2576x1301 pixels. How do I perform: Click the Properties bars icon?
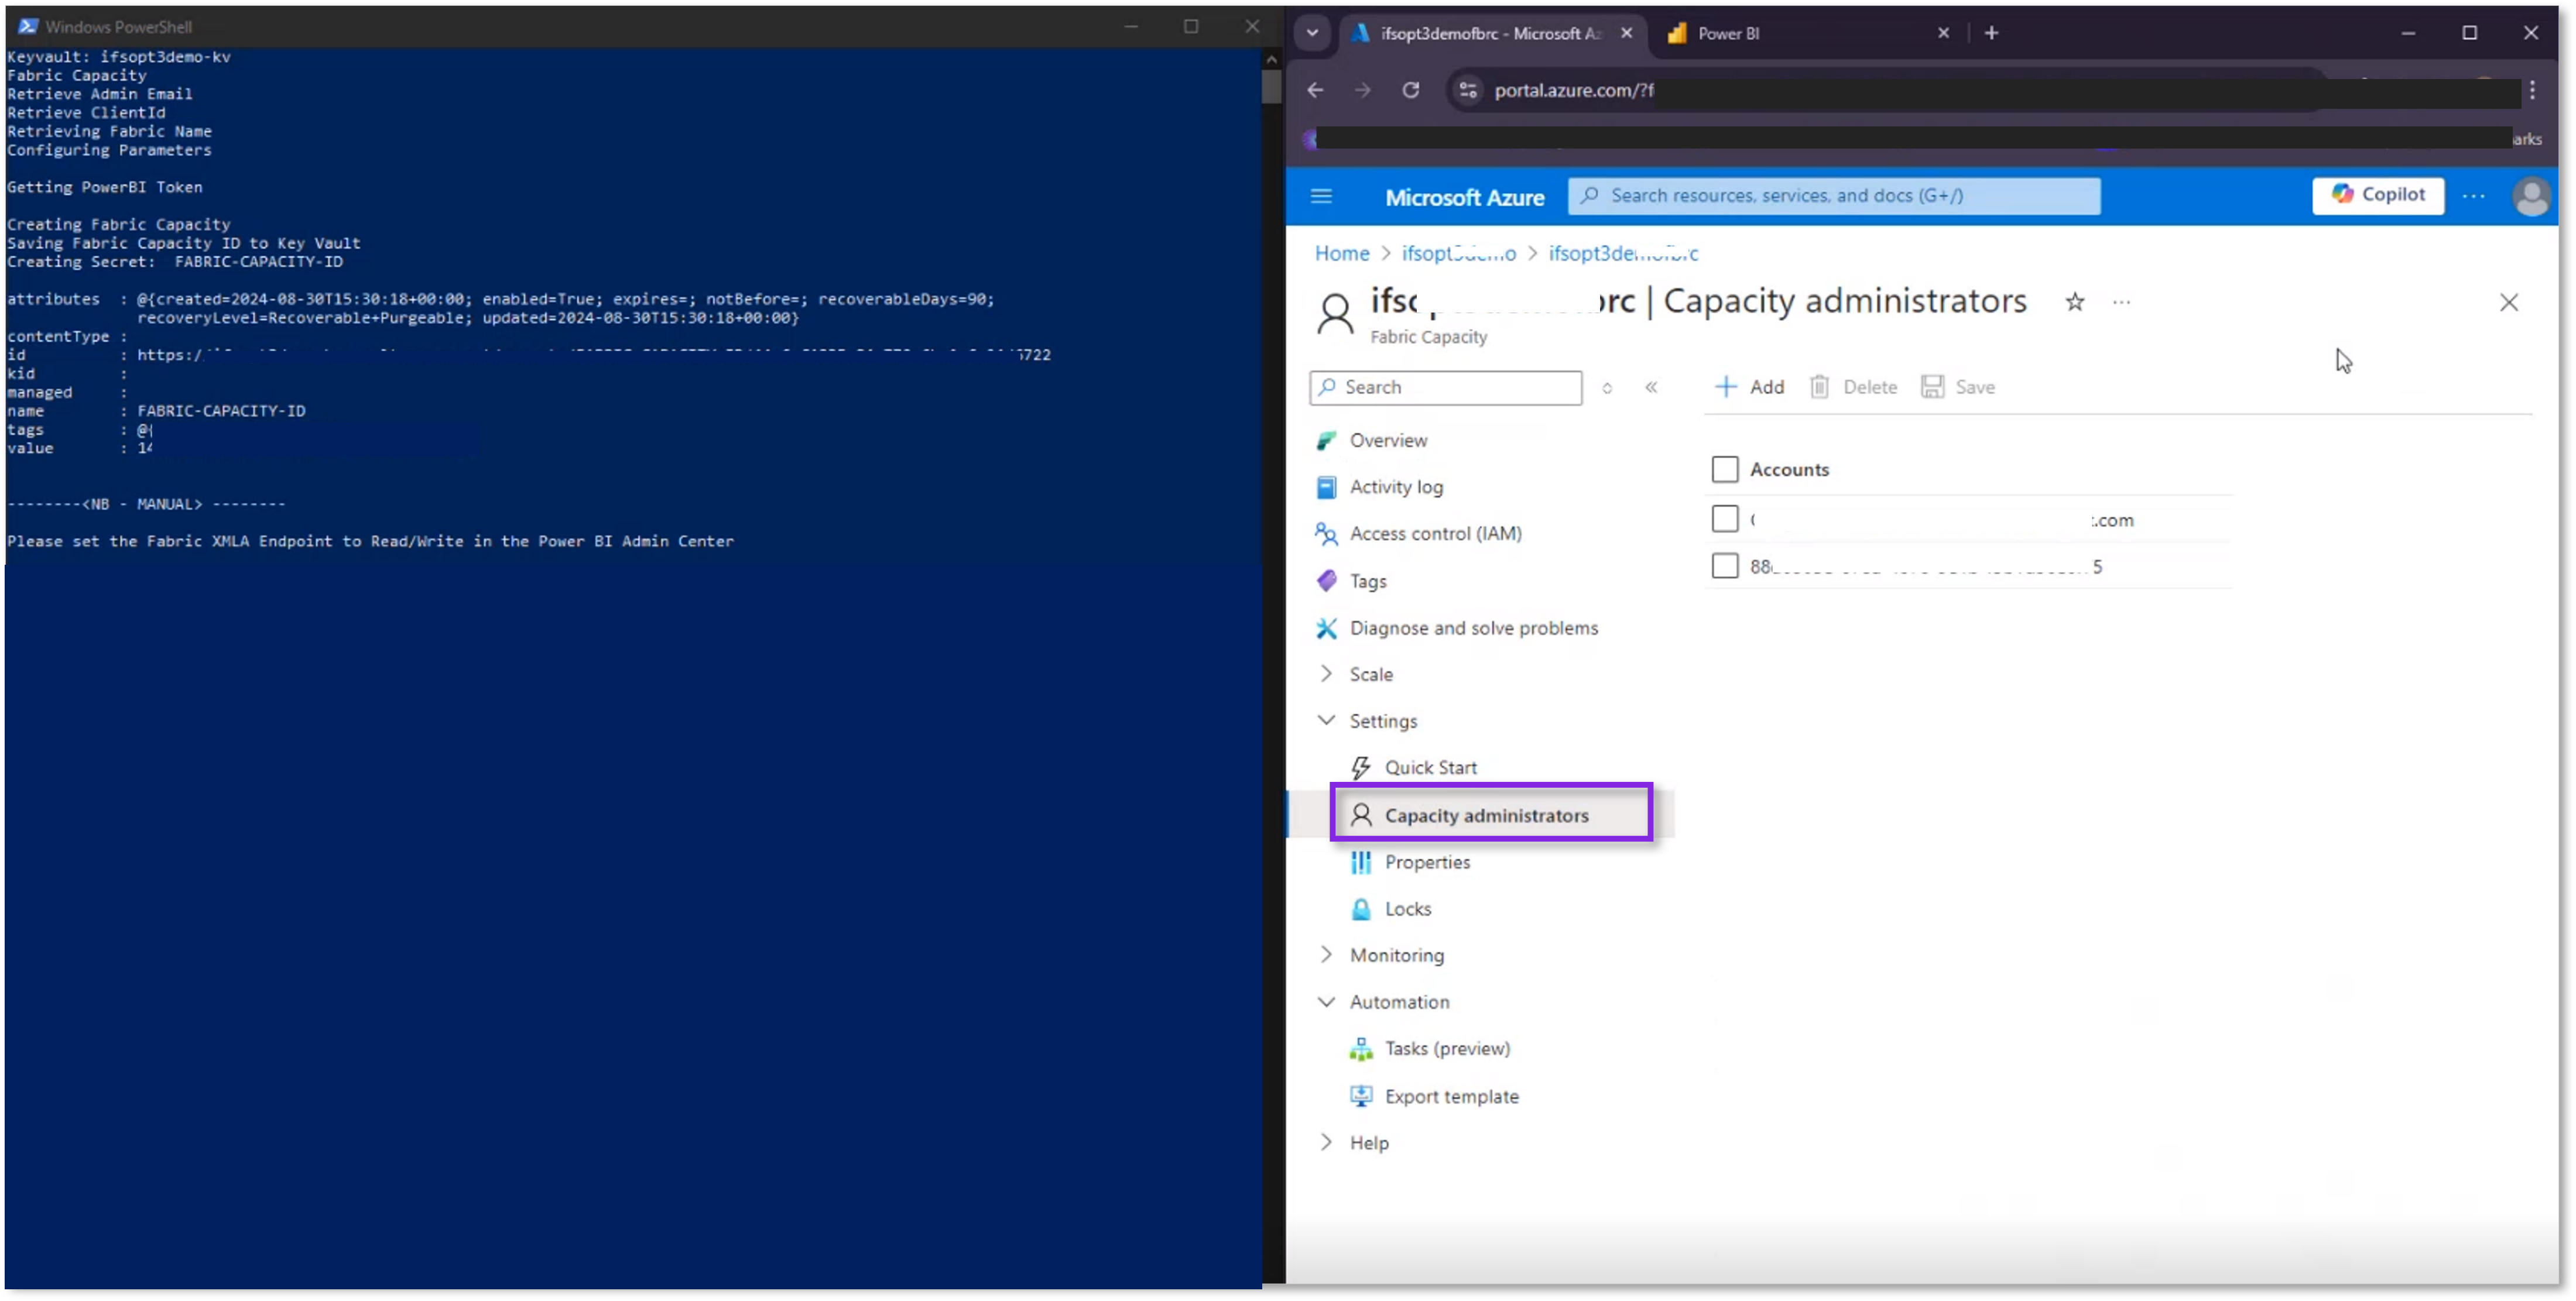1360,862
